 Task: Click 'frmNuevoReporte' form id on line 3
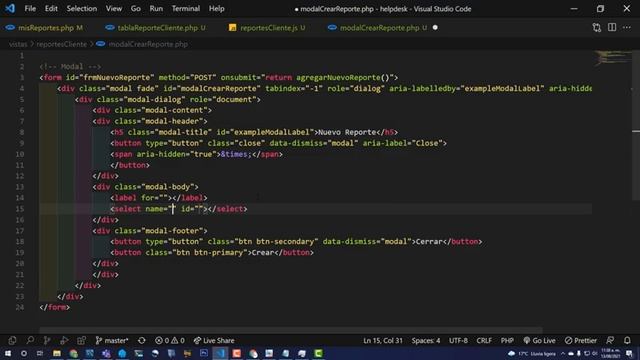pyautogui.click(x=117, y=78)
